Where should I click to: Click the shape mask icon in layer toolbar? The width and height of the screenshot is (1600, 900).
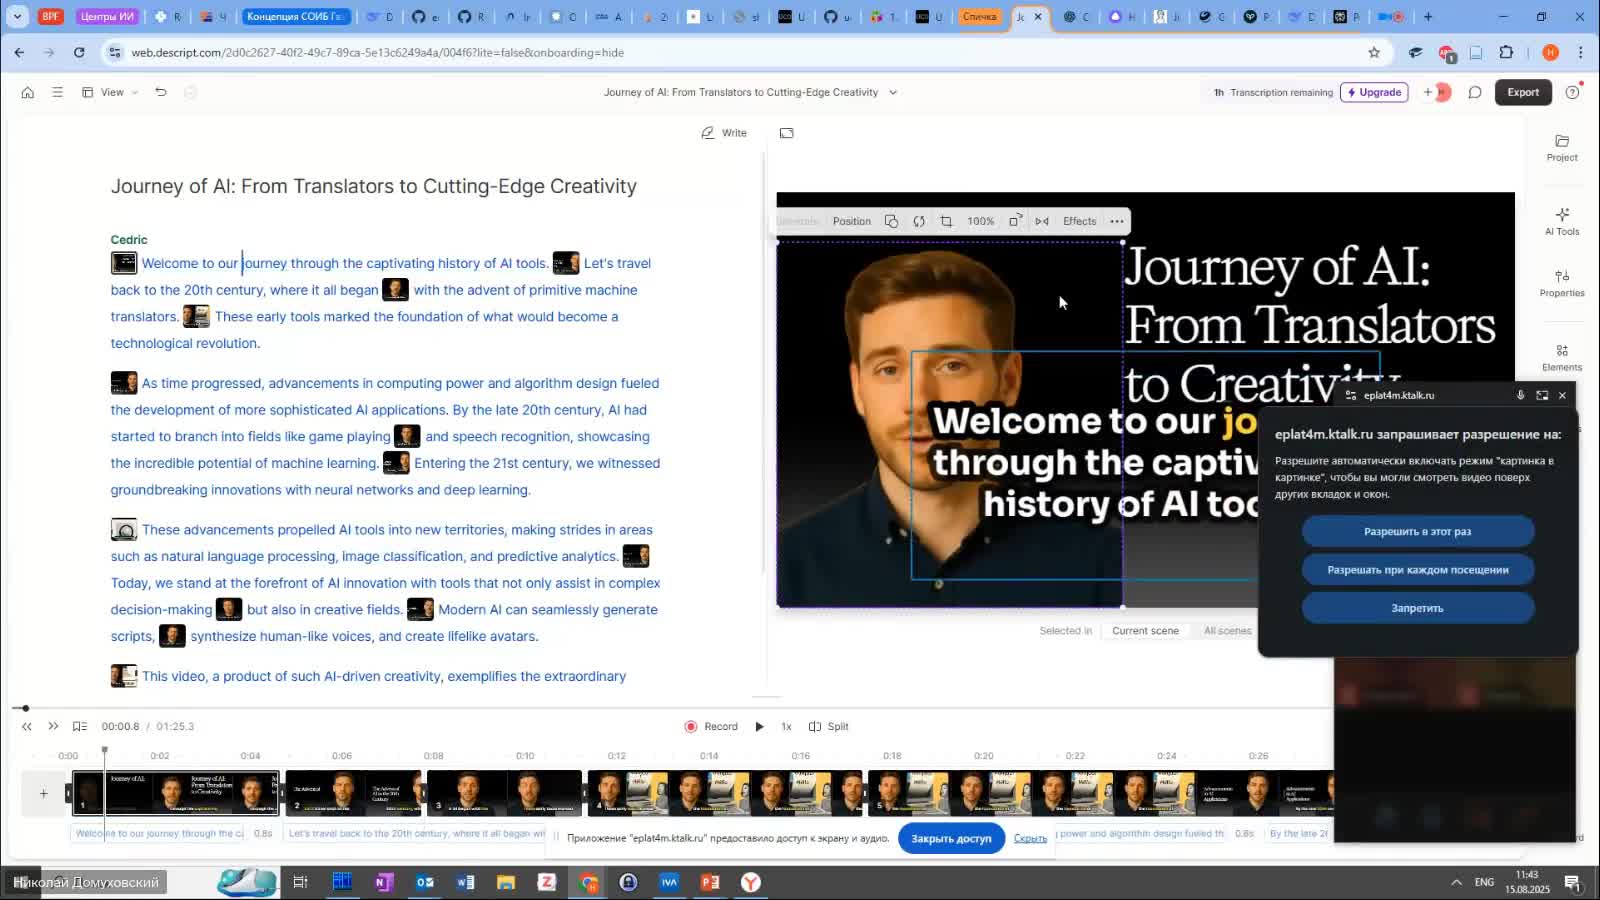(891, 221)
